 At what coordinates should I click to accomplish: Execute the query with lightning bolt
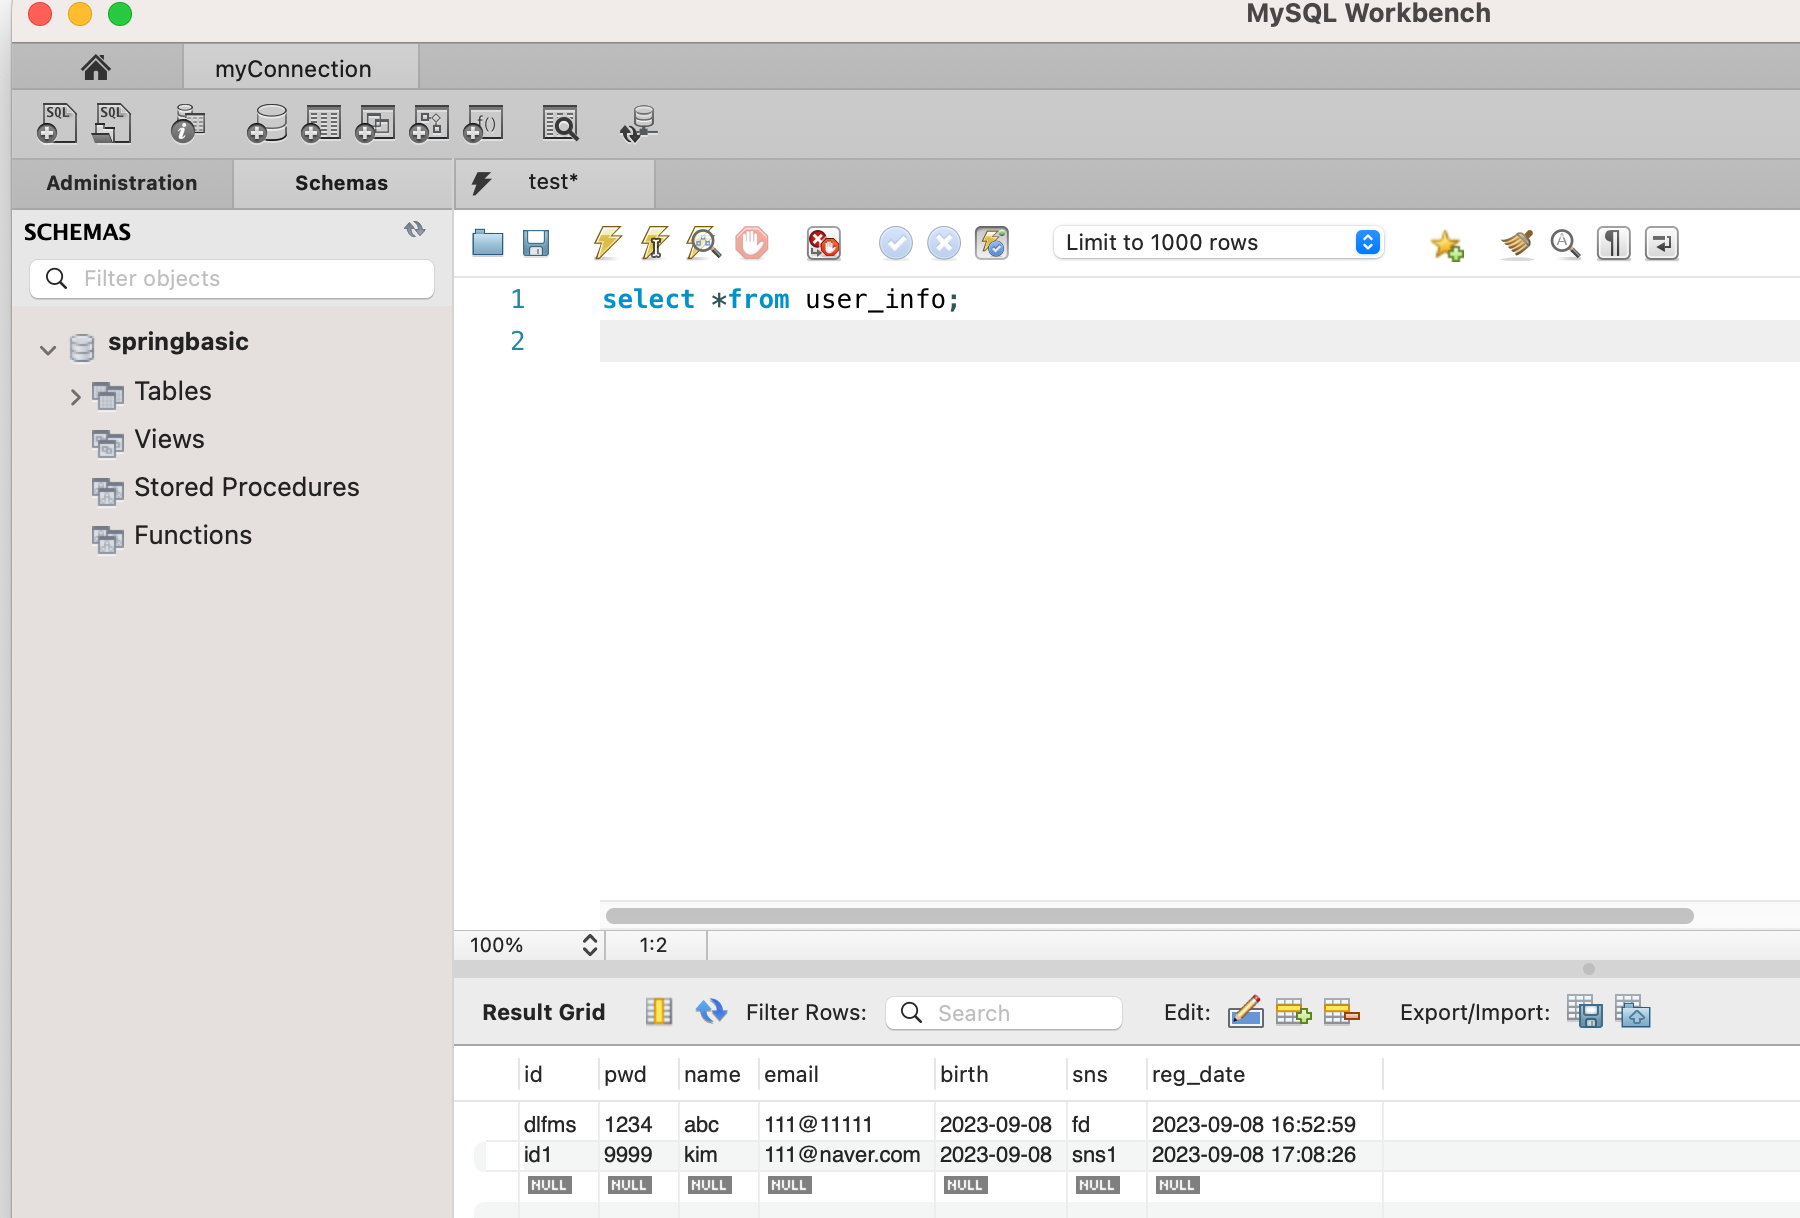(x=607, y=242)
